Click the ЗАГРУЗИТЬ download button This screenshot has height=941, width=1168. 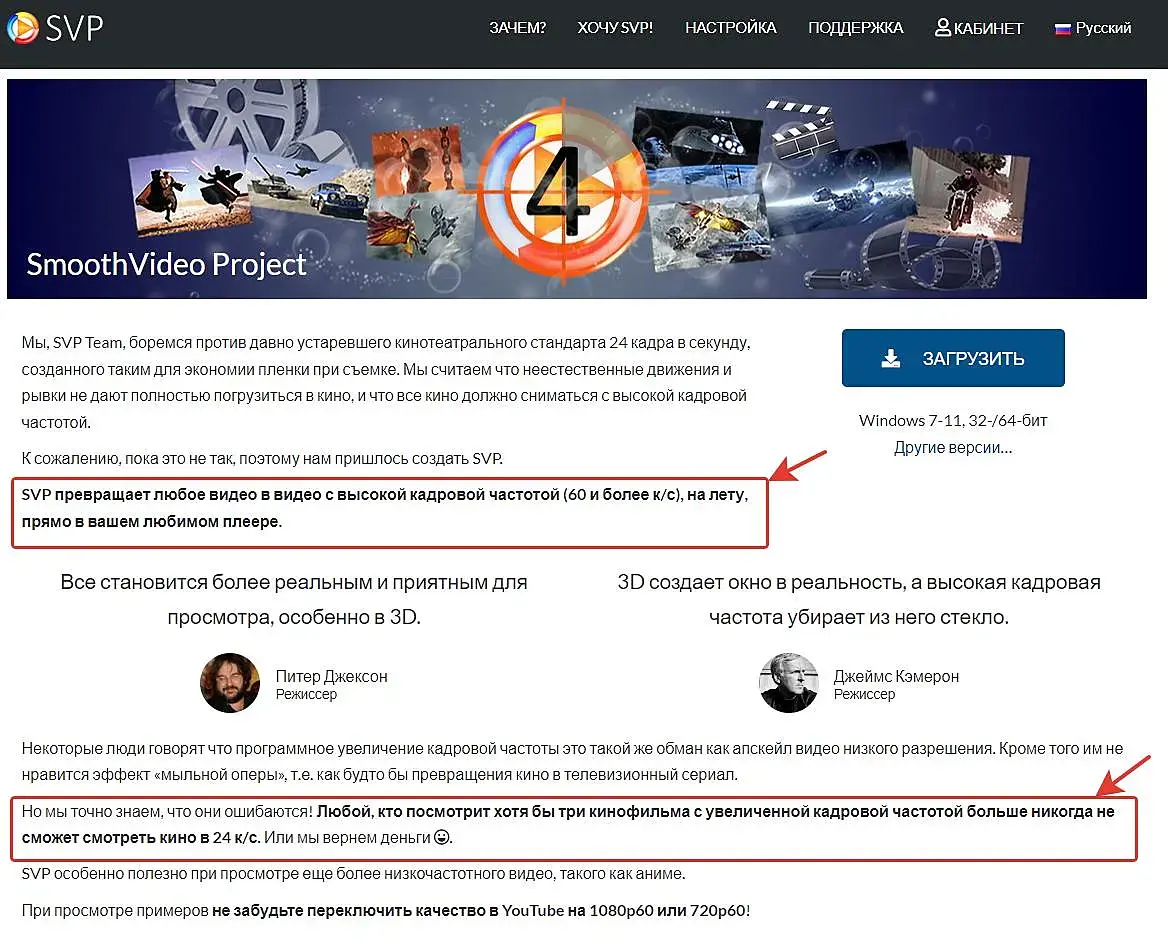pos(953,358)
